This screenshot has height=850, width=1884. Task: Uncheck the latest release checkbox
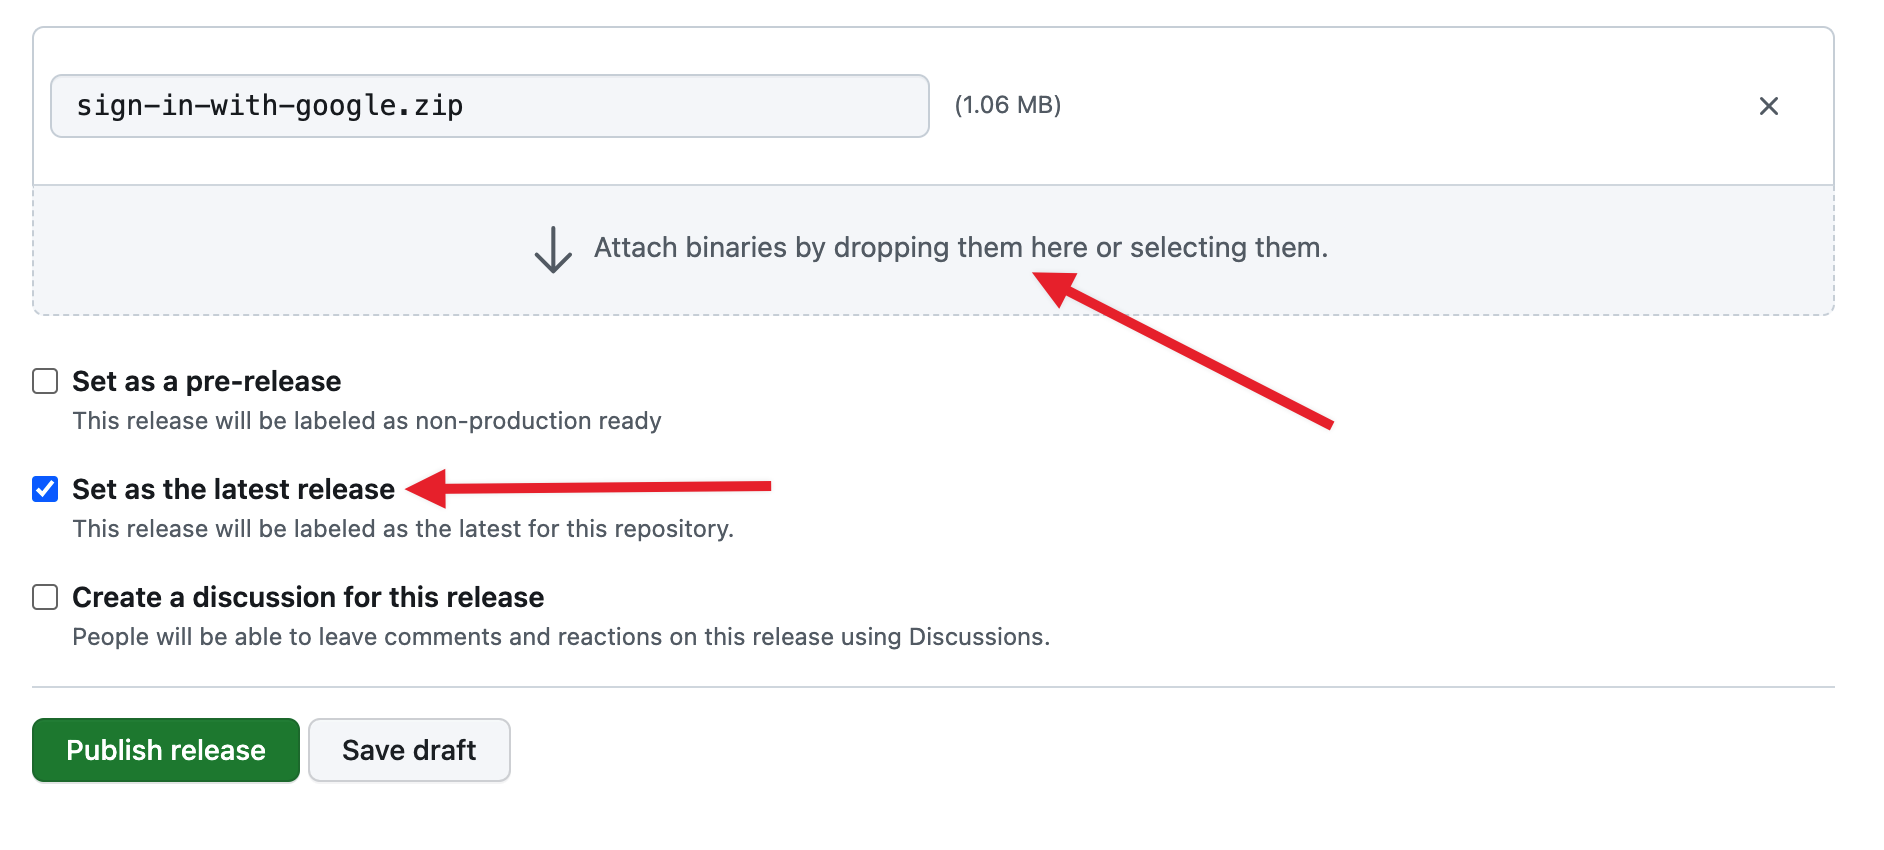point(45,489)
